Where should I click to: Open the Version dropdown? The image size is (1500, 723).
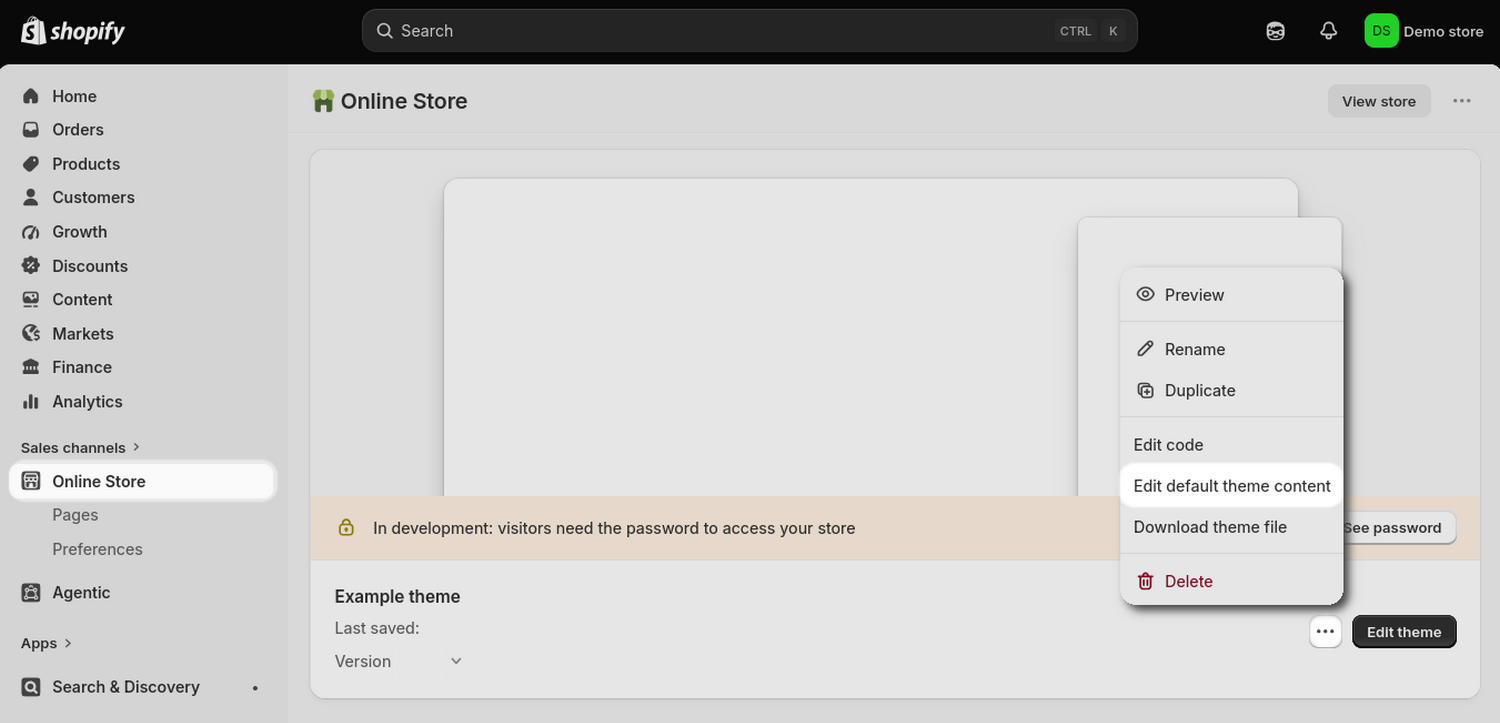(399, 661)
